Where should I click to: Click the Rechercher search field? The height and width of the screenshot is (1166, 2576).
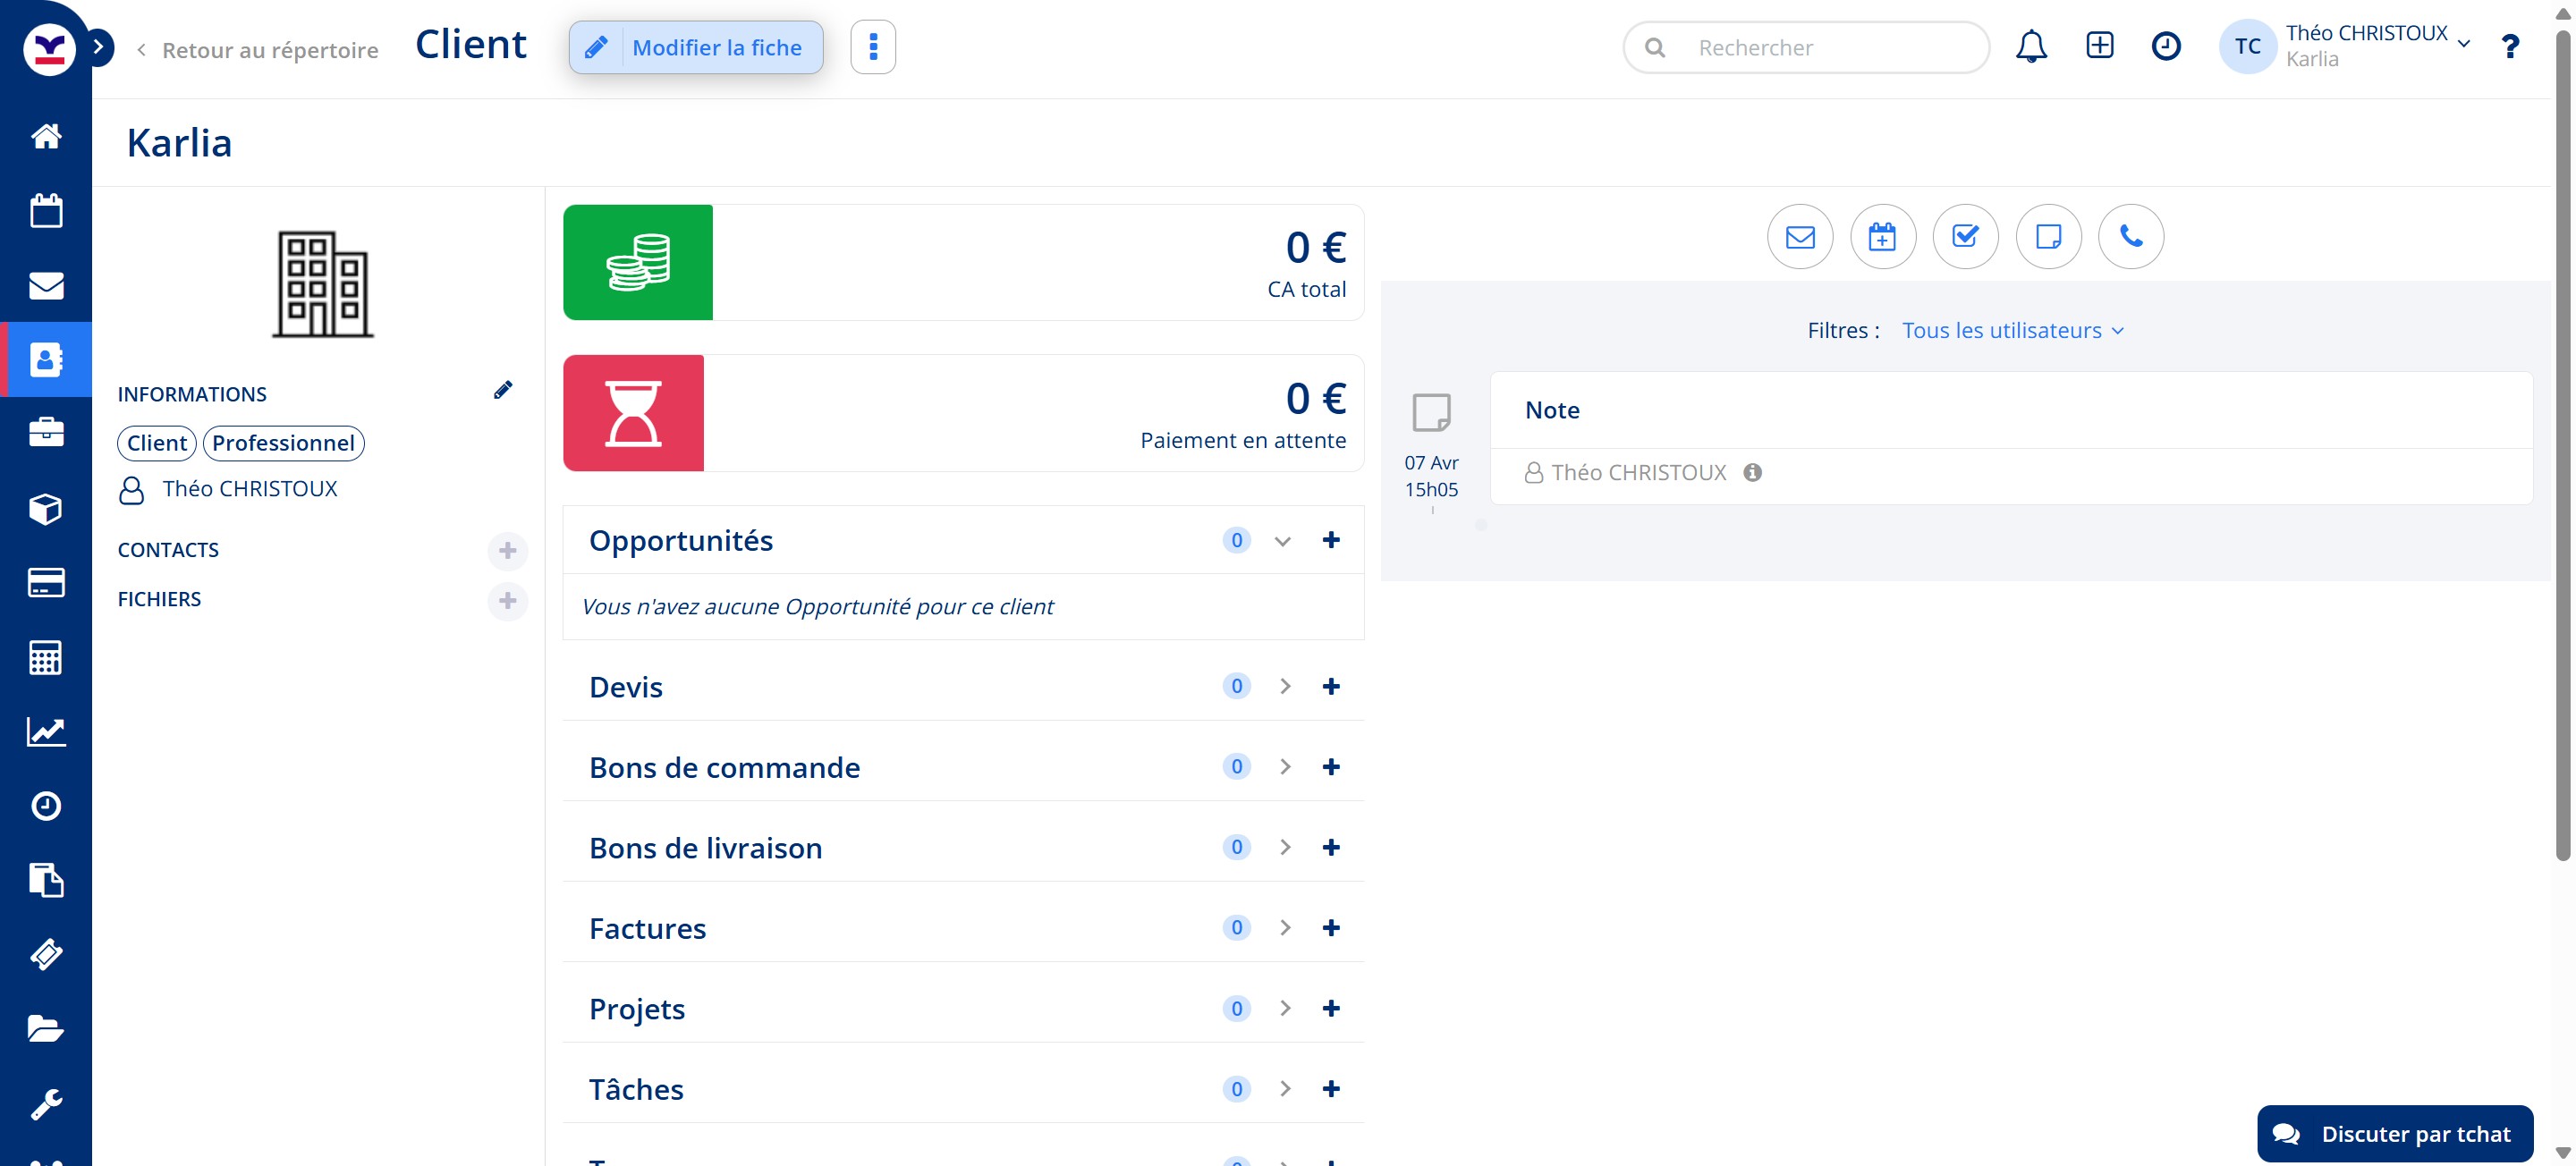(x=1820, y=47)
